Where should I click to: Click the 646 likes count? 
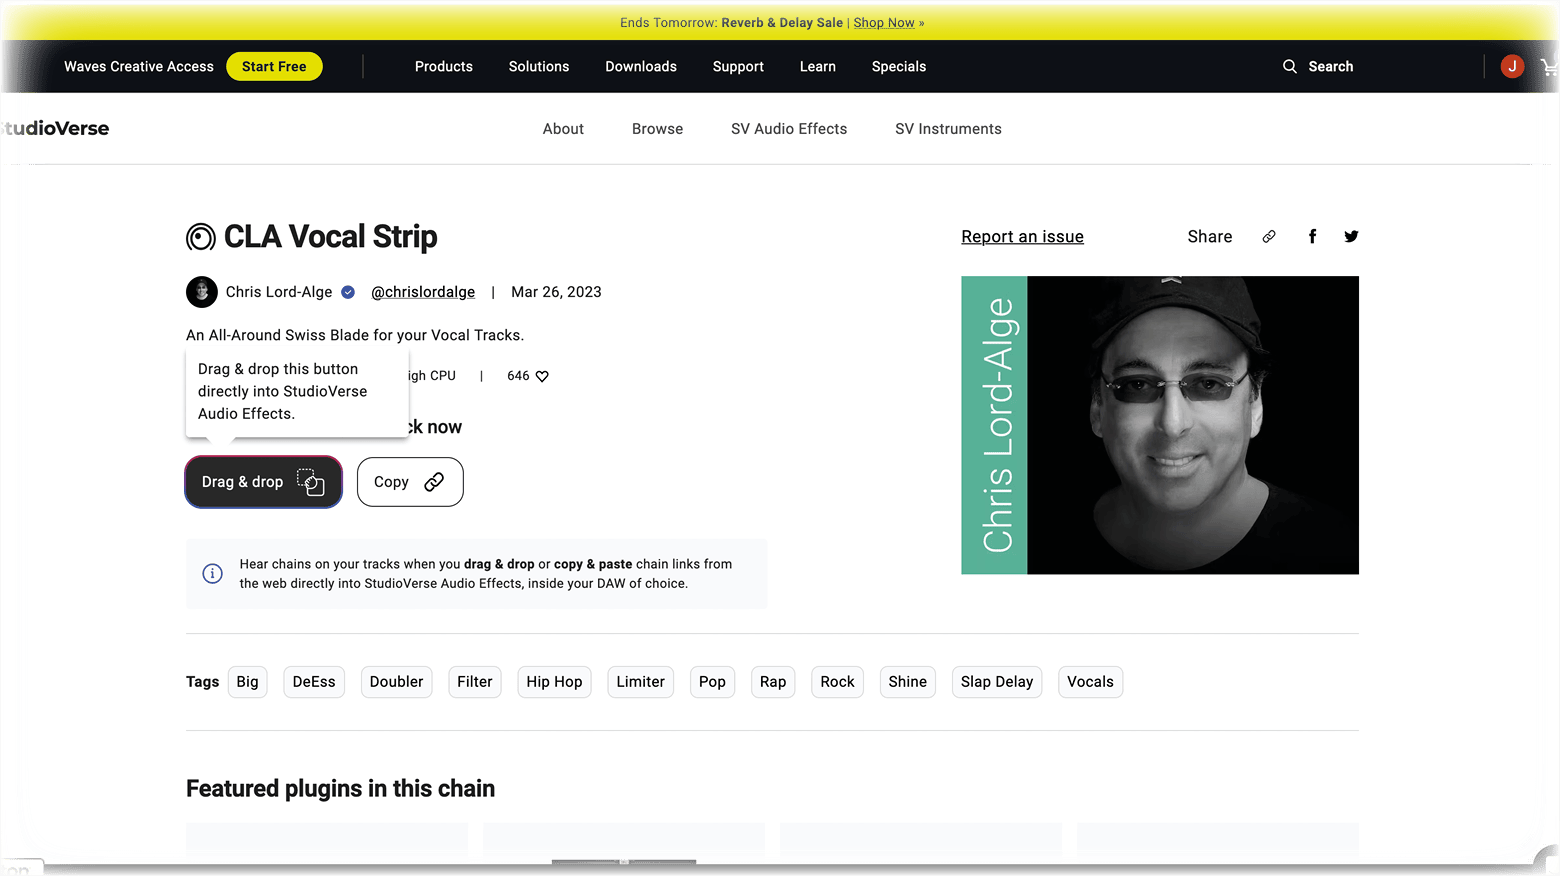pyautogui.click(x=518, y=376)
